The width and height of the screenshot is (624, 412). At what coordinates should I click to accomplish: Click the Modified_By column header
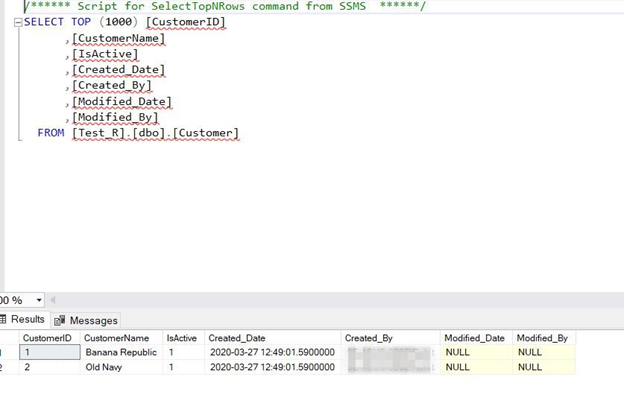coord(542,338)
